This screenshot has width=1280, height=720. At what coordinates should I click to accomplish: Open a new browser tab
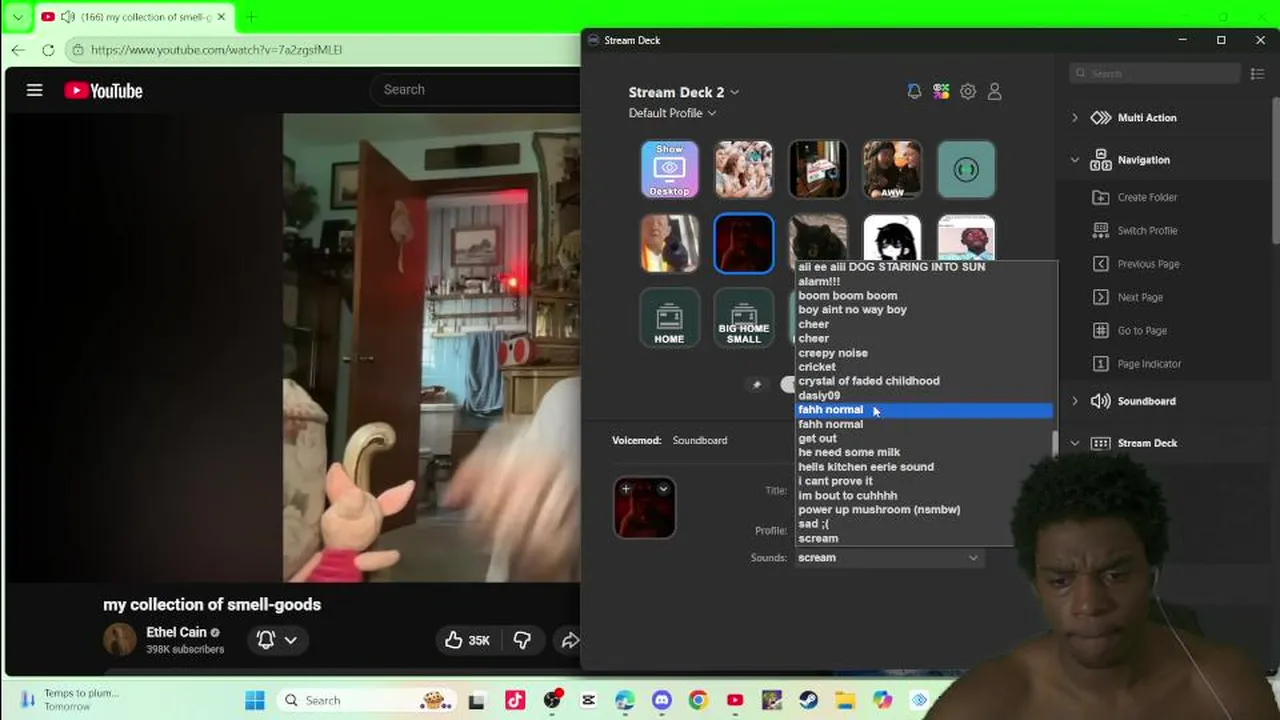pyautogui.click(x=251, y=17)
